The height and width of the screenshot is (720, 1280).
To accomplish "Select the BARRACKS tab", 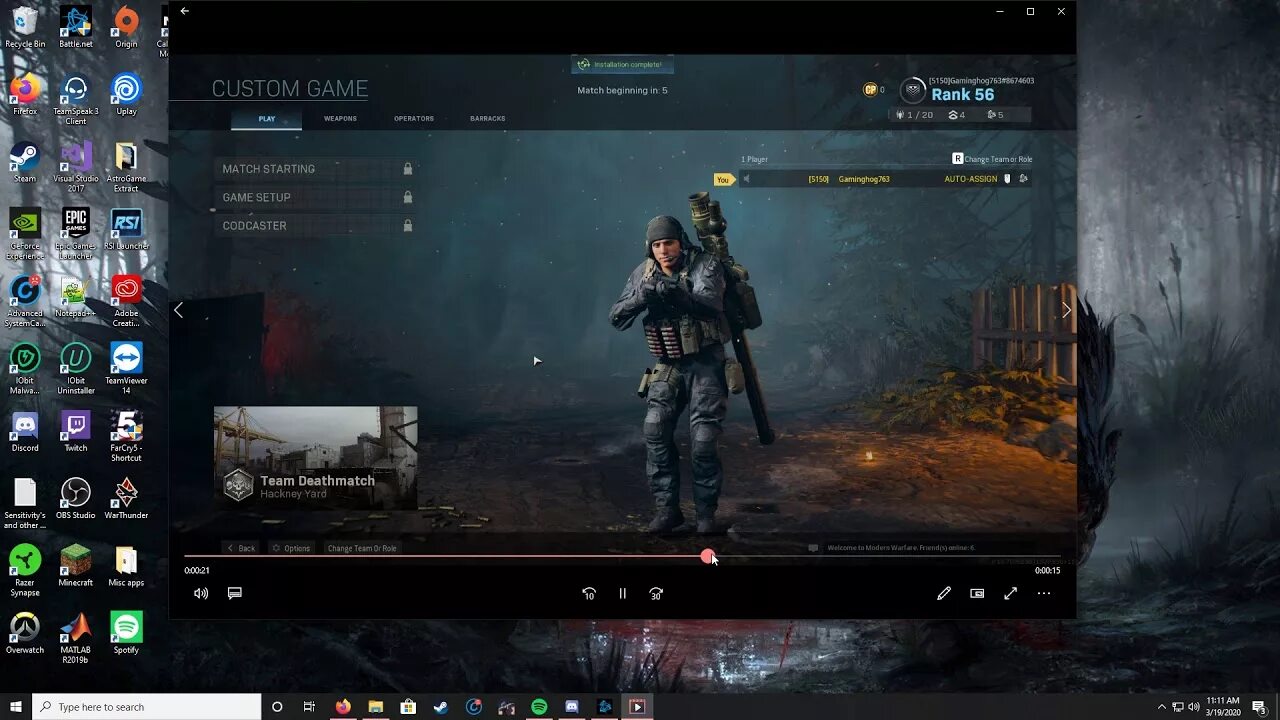I will tap(488, 118).
